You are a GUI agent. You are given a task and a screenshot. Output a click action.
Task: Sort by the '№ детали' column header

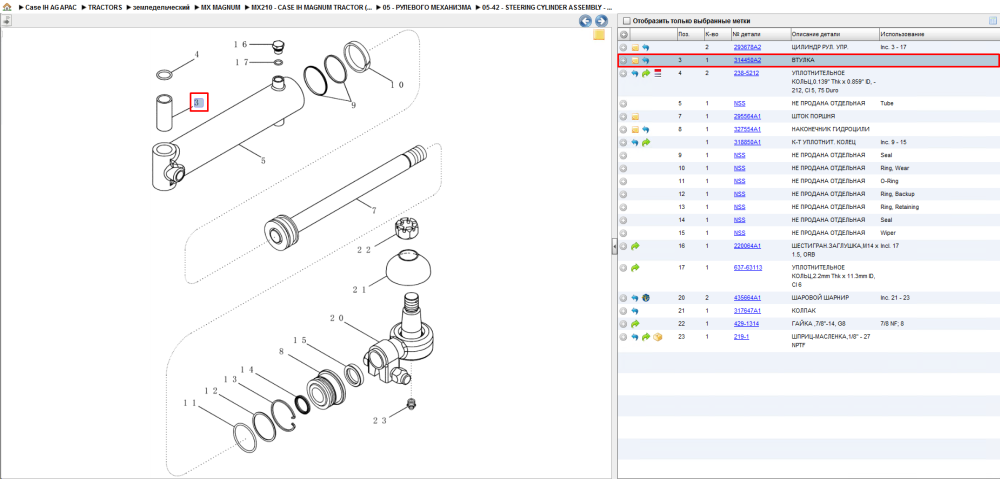point(759,34)
